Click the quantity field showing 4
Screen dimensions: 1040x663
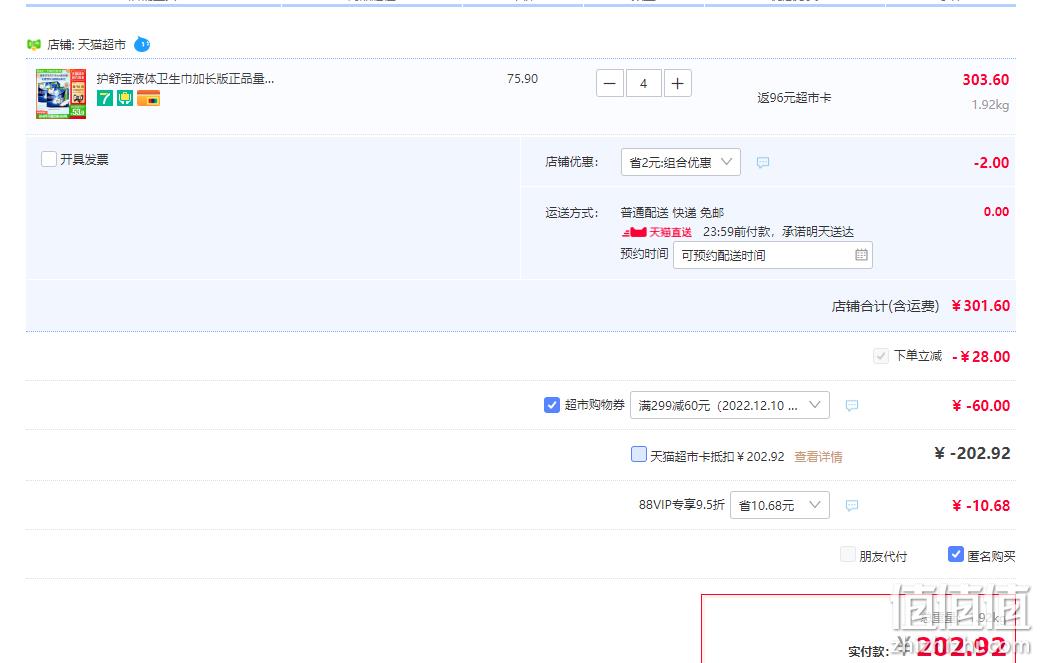[x=643, y=84]
